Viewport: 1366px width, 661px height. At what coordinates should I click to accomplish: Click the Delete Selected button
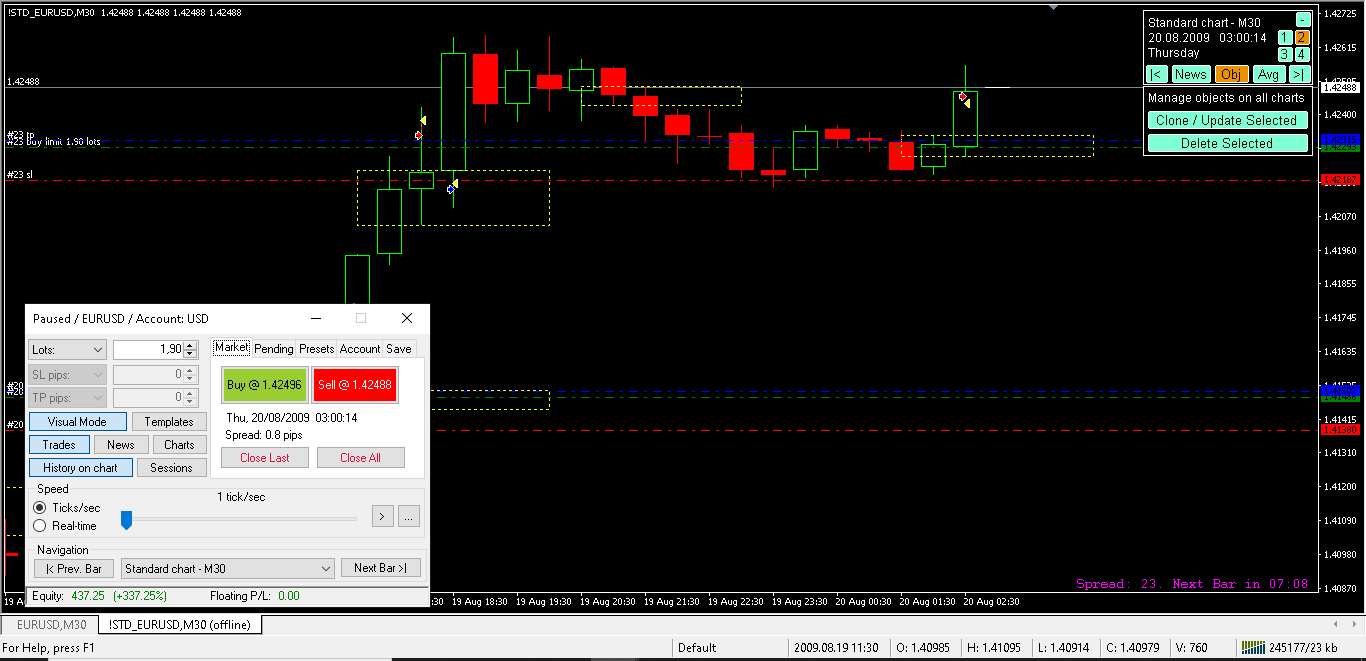coord(1227,143)
